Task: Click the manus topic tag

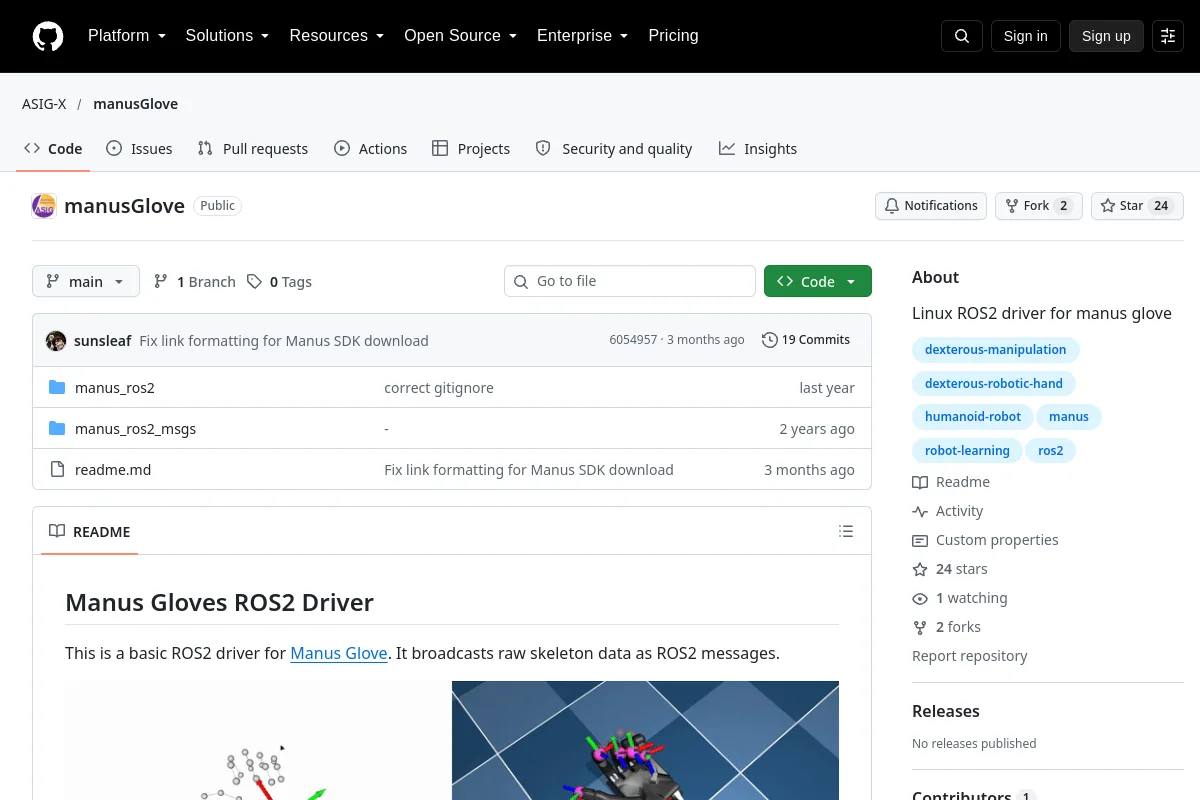Action: click(x=1069, y=417)
